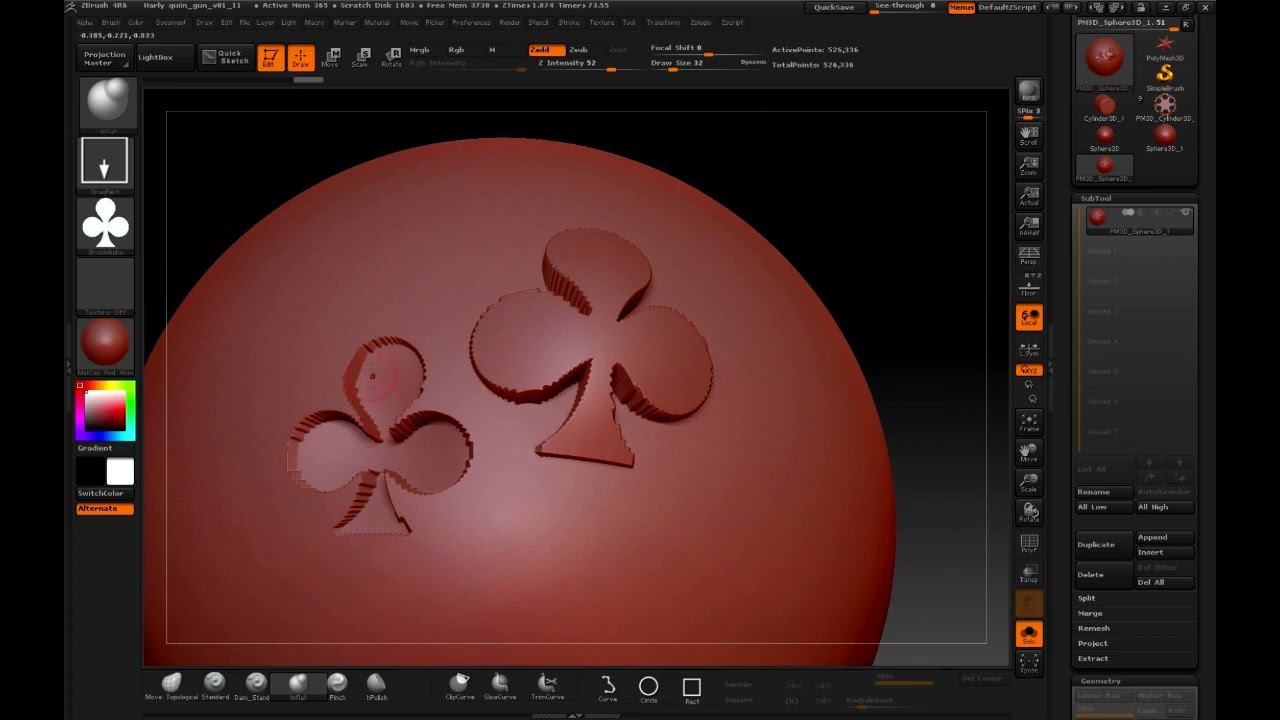This screenshot has width=1280, height=720.
Task: Expand the Geometry sub-palette
Action: click(1101, 681)
